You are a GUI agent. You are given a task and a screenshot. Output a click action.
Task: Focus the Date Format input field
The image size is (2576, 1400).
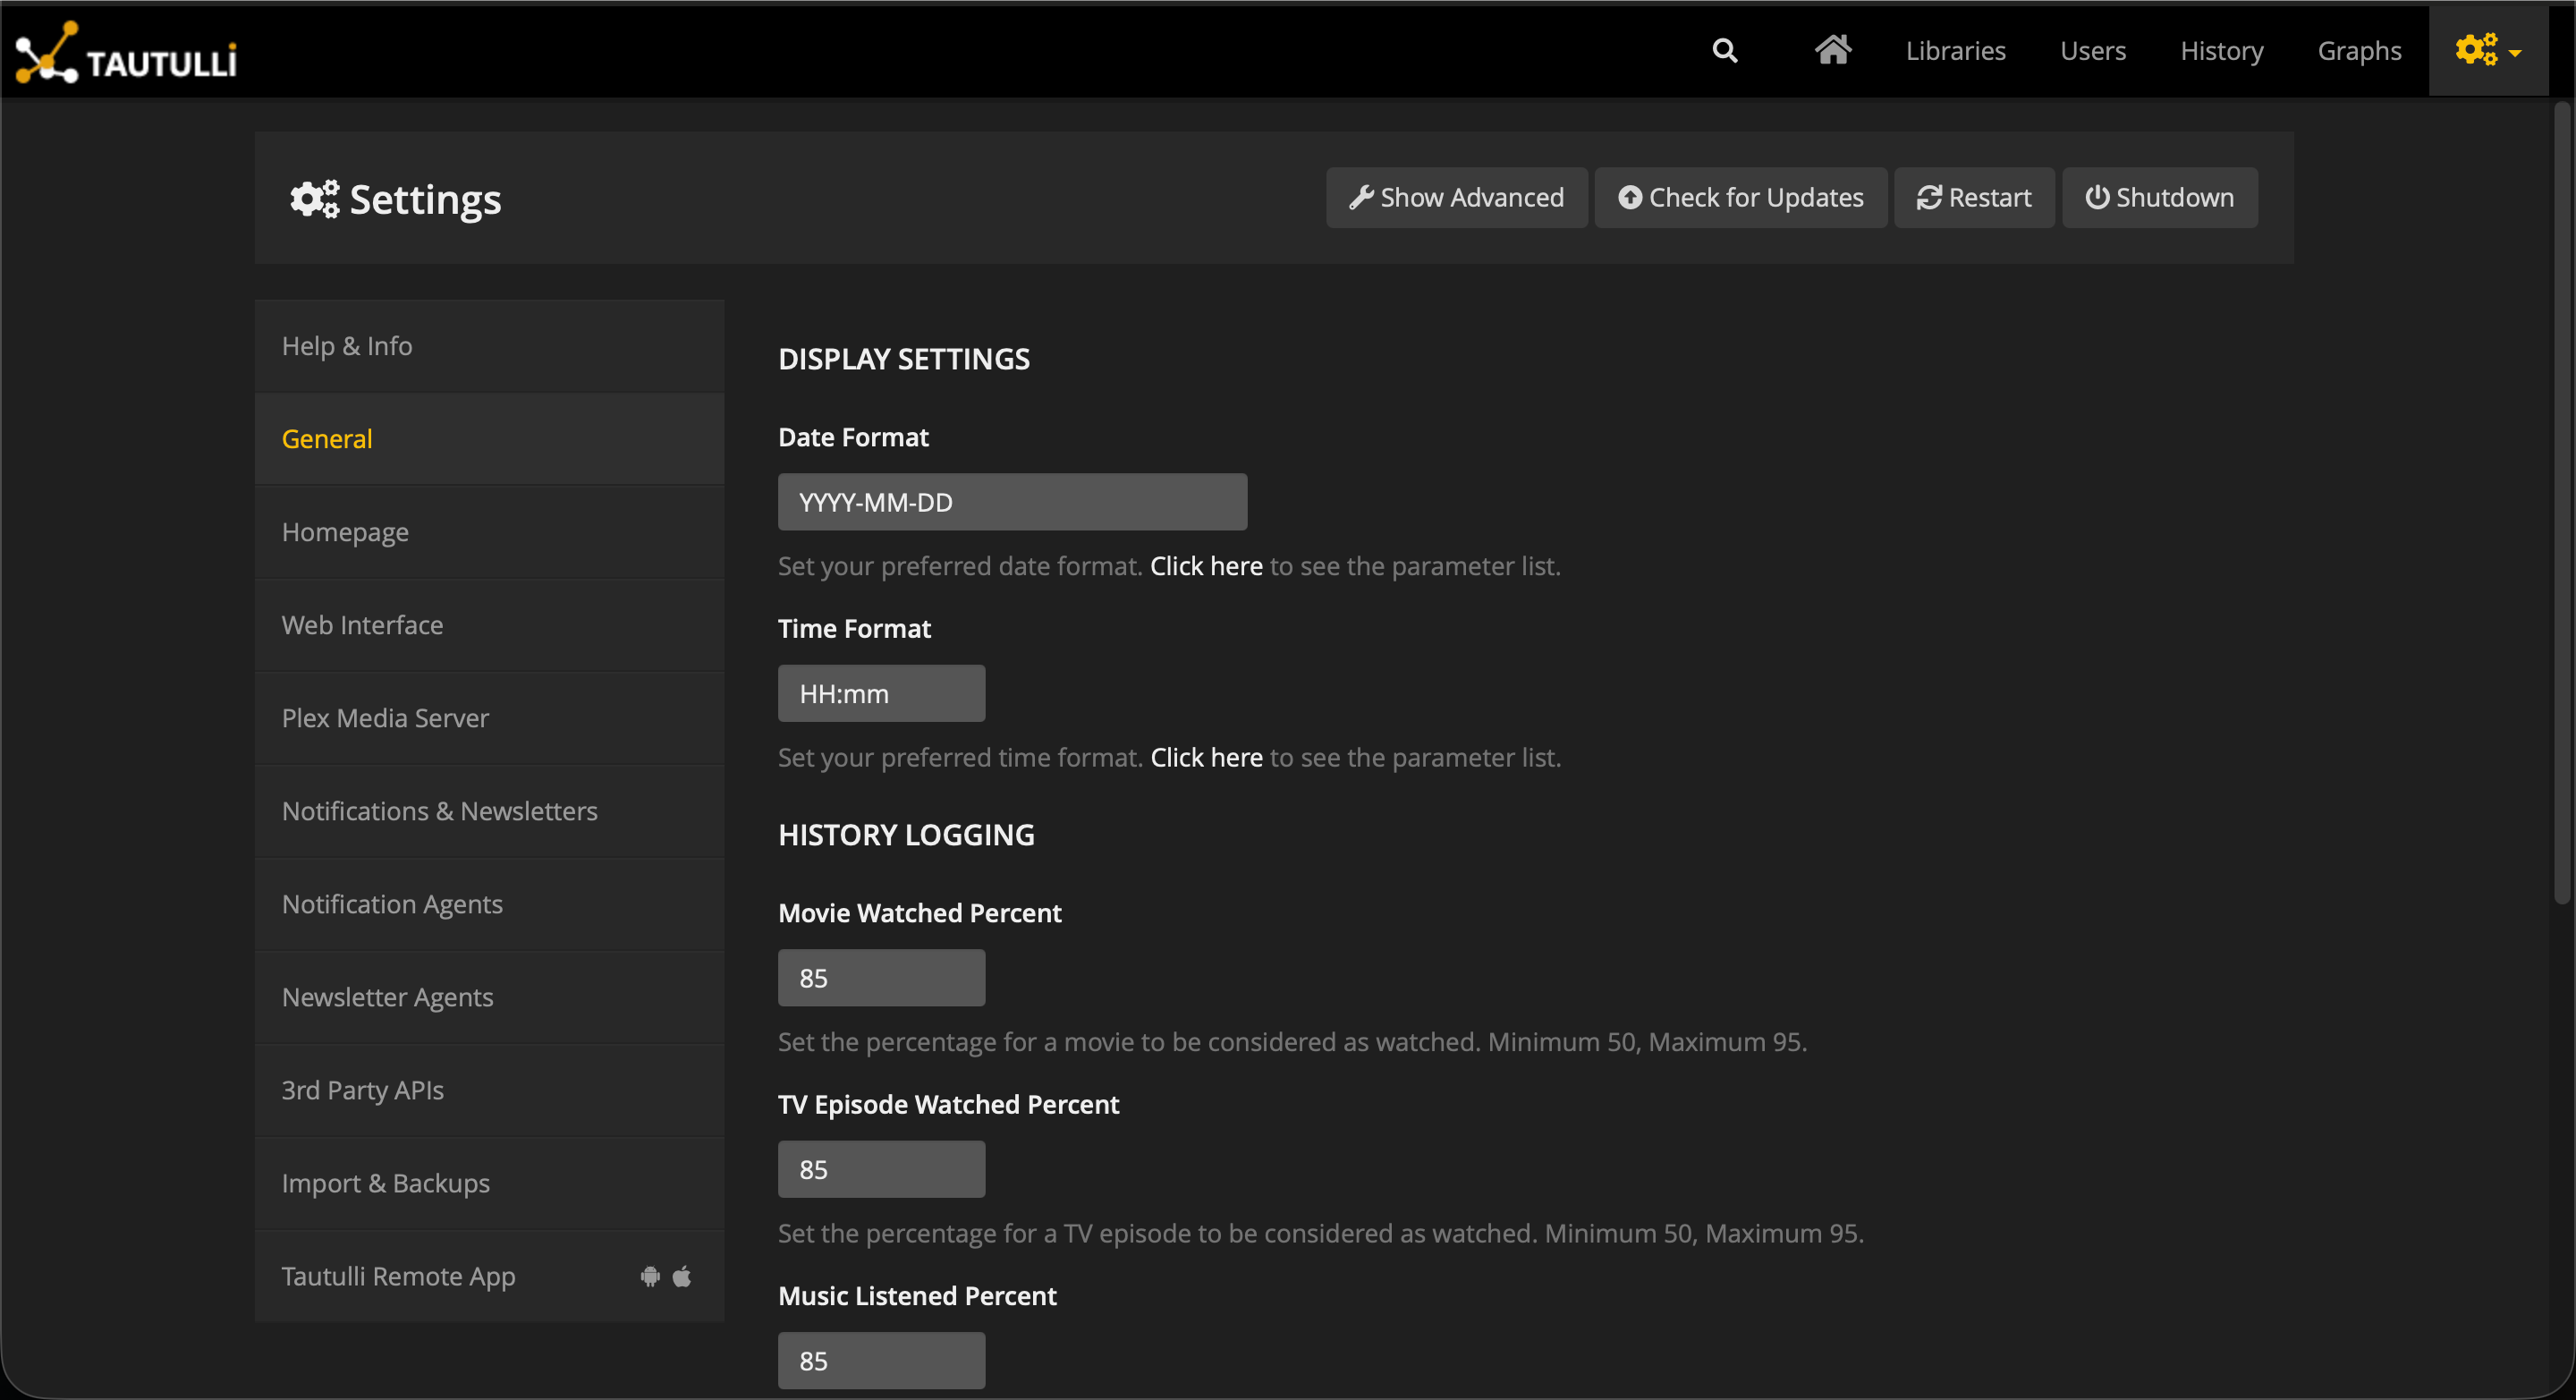[x=1012, y=502]
